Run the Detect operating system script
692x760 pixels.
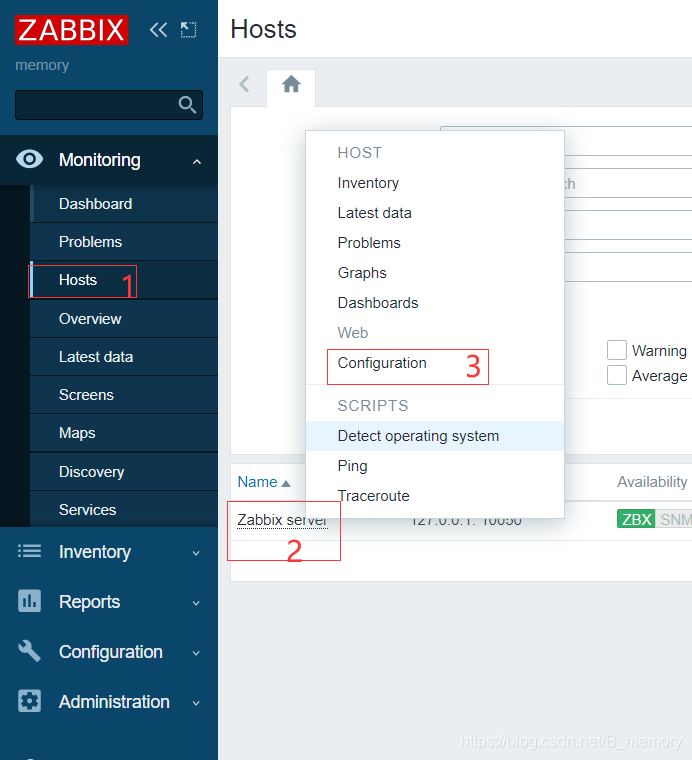(435, 436)
